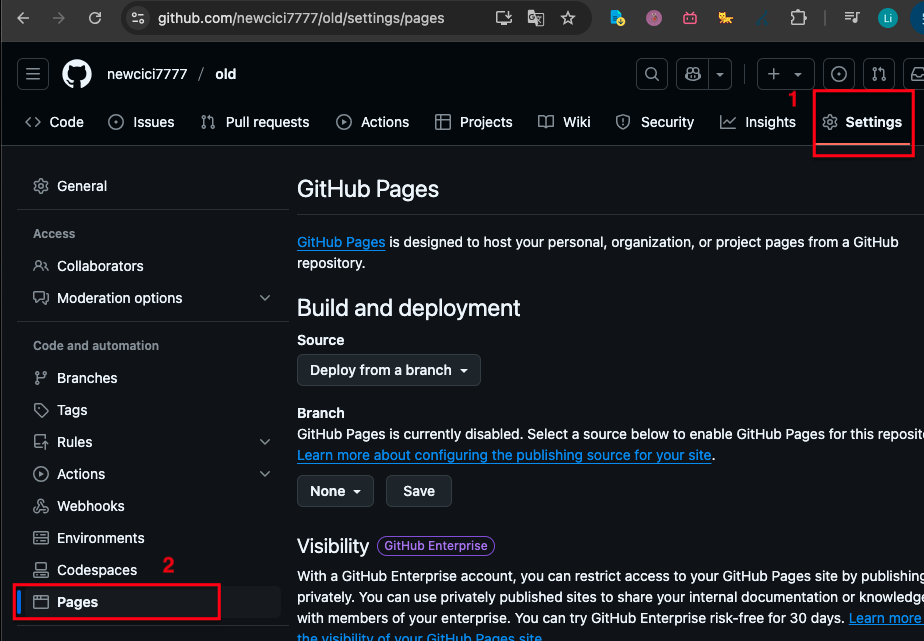Click the install app icon in address bar
Viewport: 924px width, 641px height.
pos(504,18)
